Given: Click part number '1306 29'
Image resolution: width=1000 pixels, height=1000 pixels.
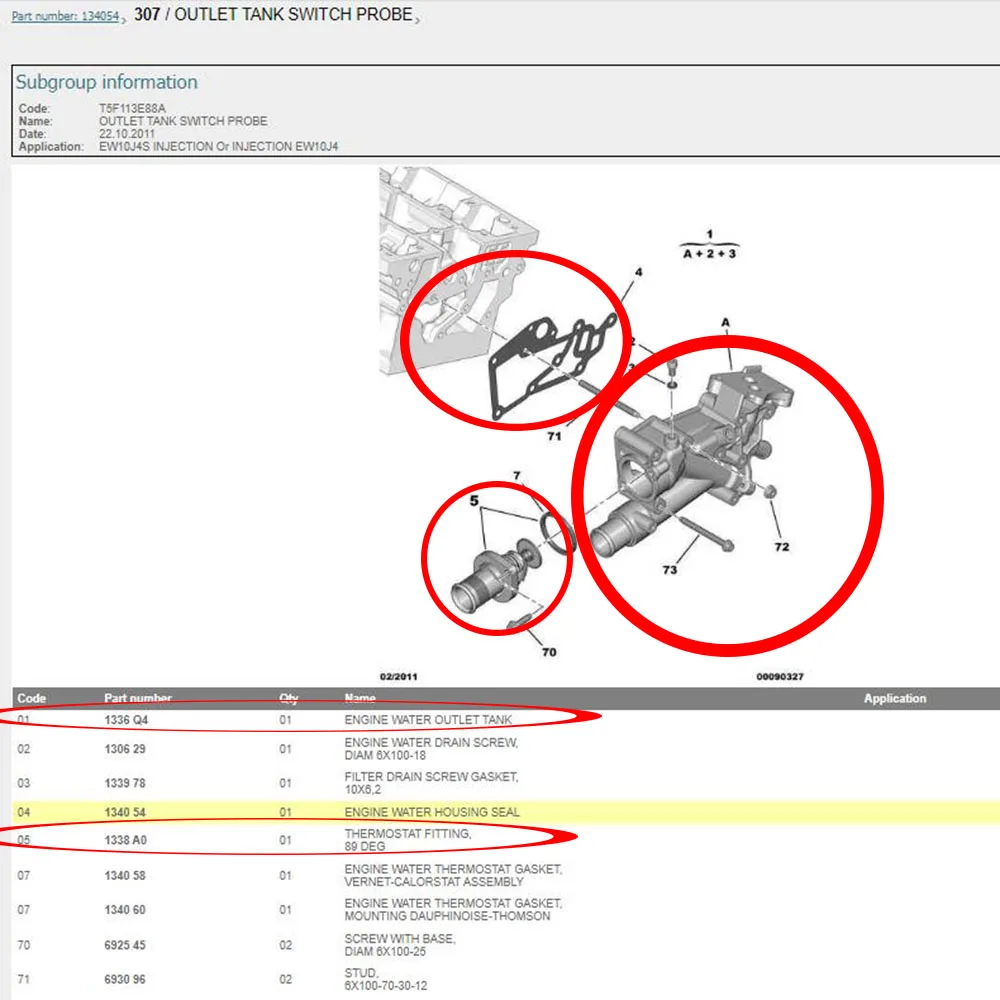Looking at the screenshot, I should 125,749.
